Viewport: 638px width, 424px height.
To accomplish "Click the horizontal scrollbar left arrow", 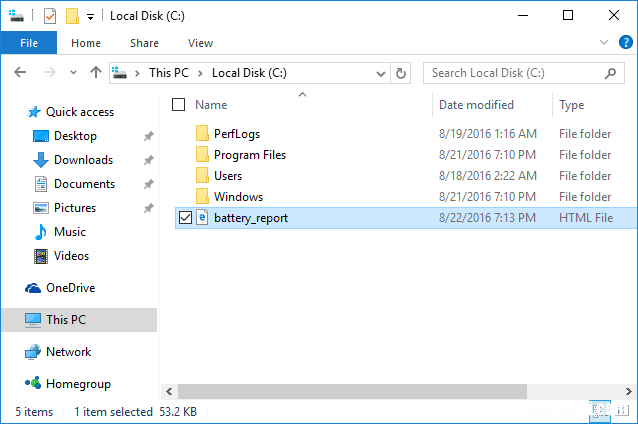I will 169,391.
